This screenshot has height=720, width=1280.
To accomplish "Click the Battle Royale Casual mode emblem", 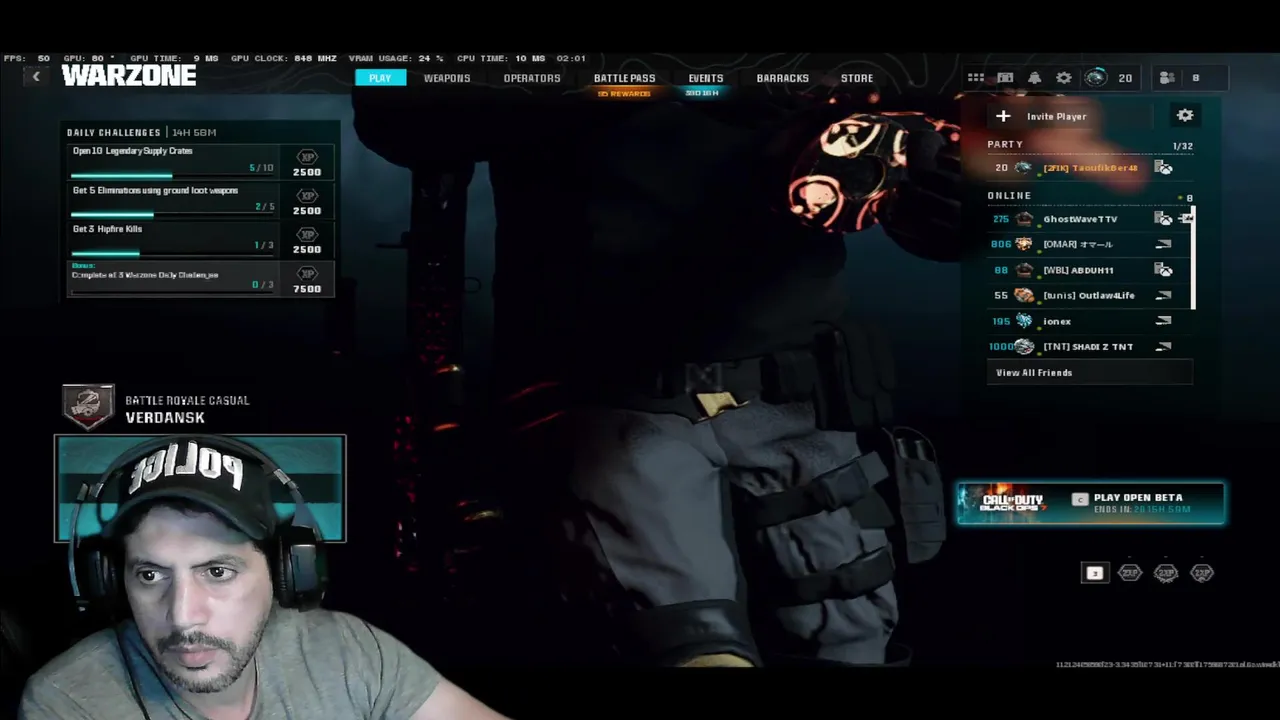I will point(88,408).
